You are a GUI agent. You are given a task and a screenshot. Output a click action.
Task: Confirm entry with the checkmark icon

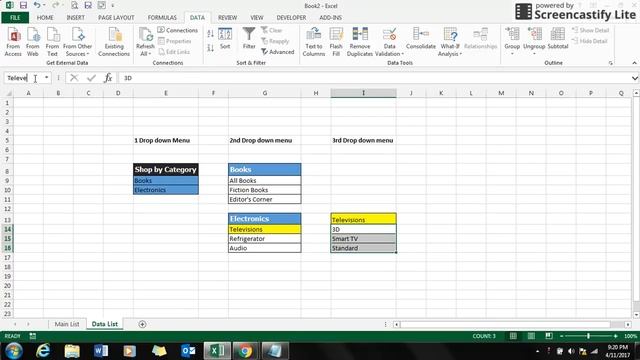coord(91,78)
